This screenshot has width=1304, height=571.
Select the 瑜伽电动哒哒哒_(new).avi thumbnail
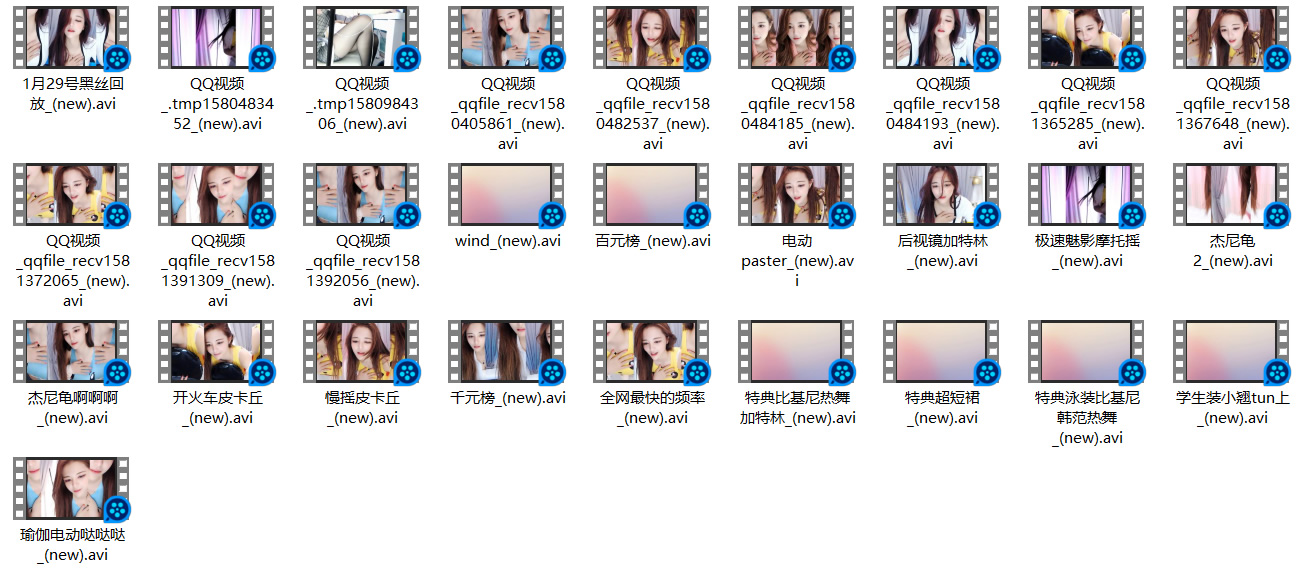pyautogui.click(x=71, y=488)
